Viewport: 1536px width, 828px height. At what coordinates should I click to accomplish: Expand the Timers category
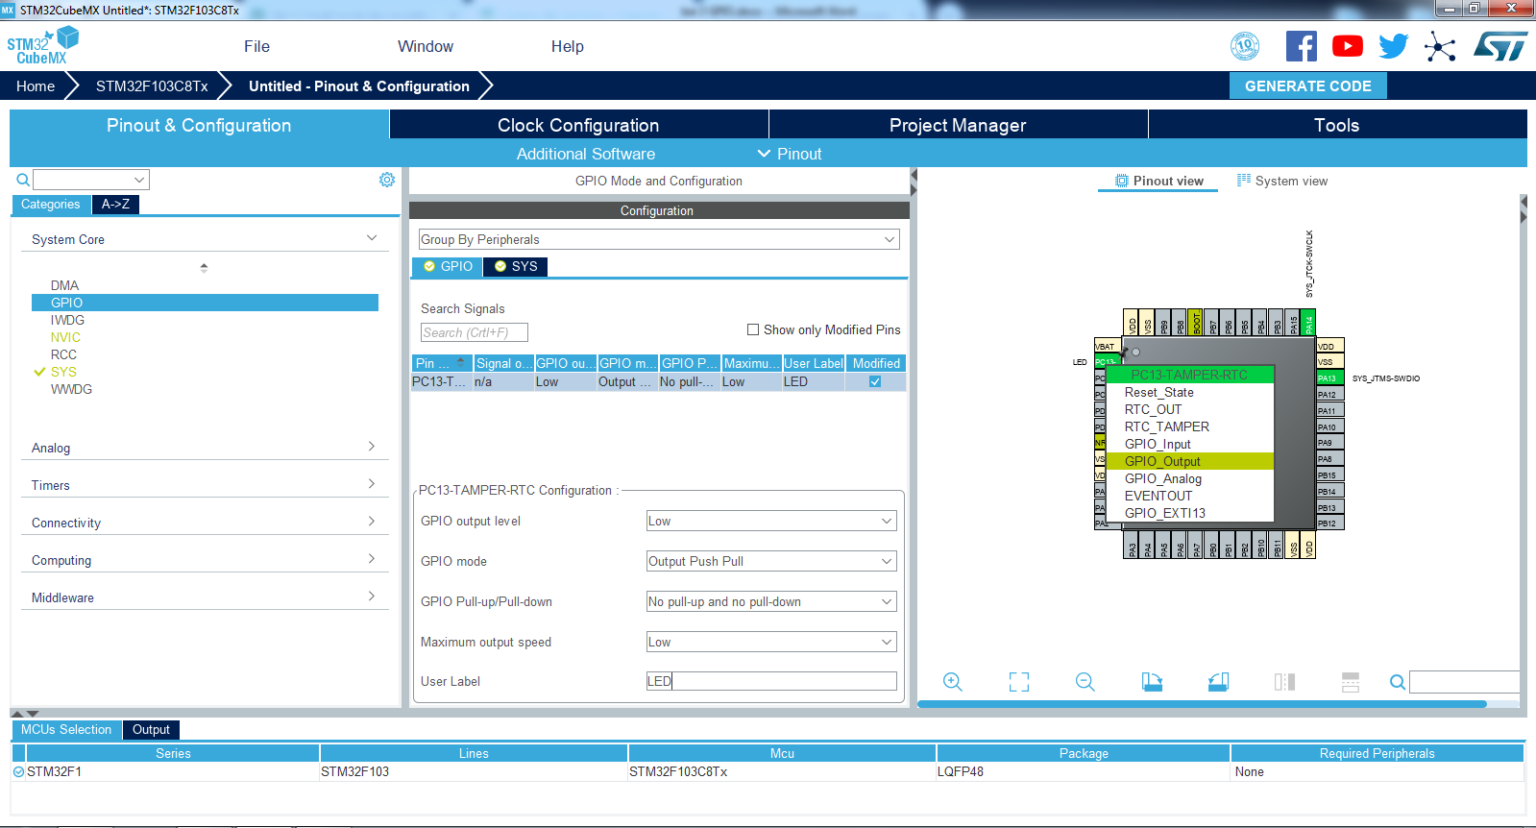pos(203,485)
